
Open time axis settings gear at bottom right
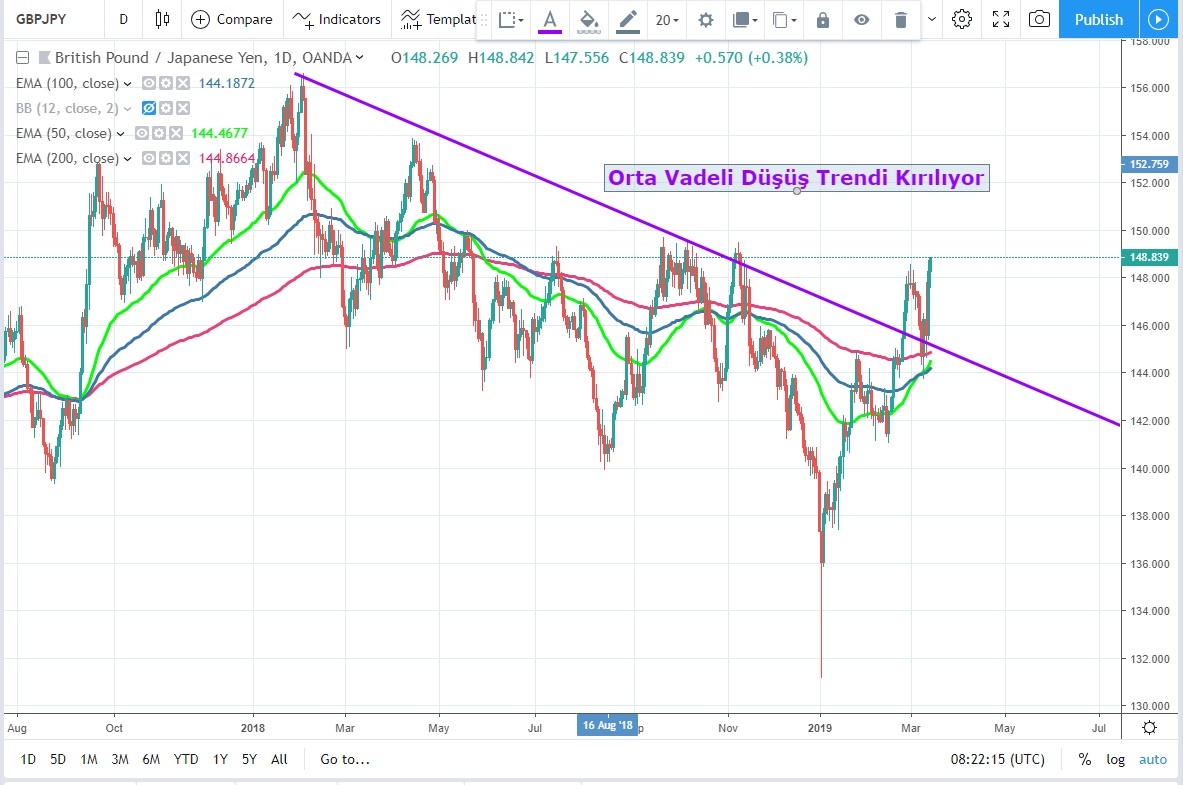pyautogui.click(x=1149, y=728)
